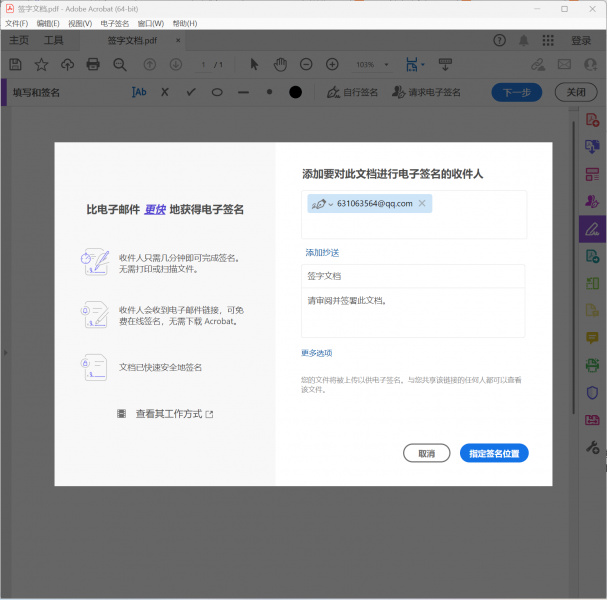This screenshot has width=607, height=600.
Task: Select the check mark tool
Action: click(x=191, y=92)
